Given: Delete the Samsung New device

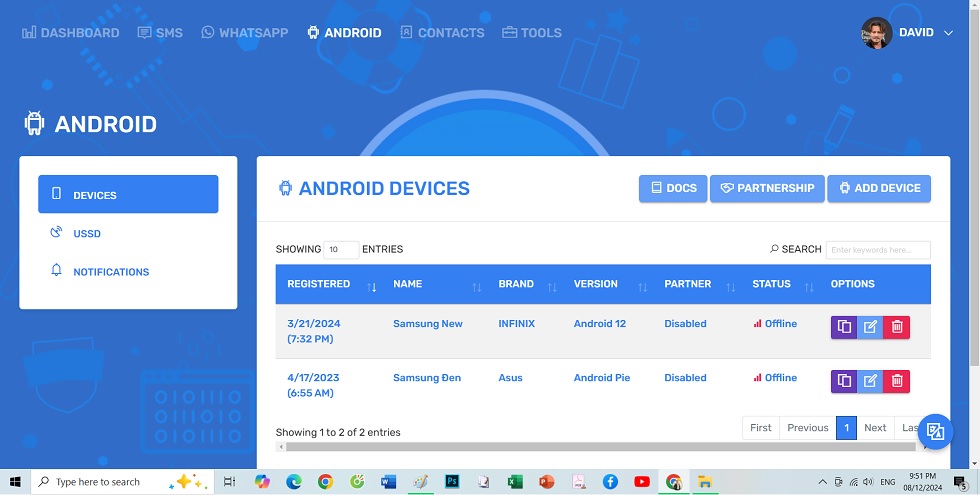Looking at the screenshot, I should (897, 327).
